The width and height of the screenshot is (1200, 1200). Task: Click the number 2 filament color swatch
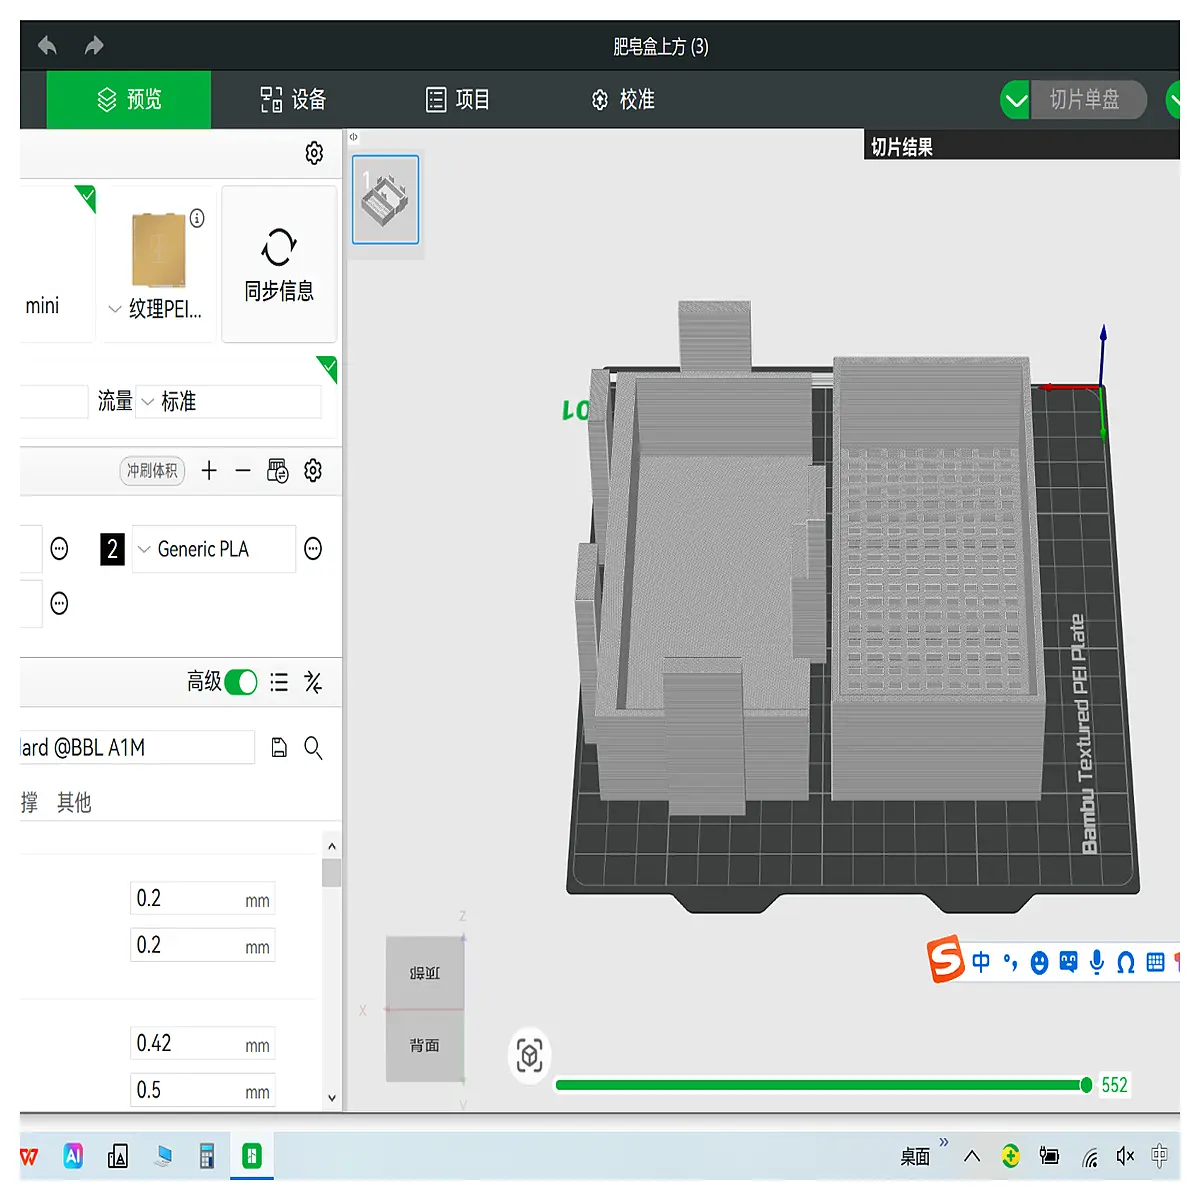(112, 549)
